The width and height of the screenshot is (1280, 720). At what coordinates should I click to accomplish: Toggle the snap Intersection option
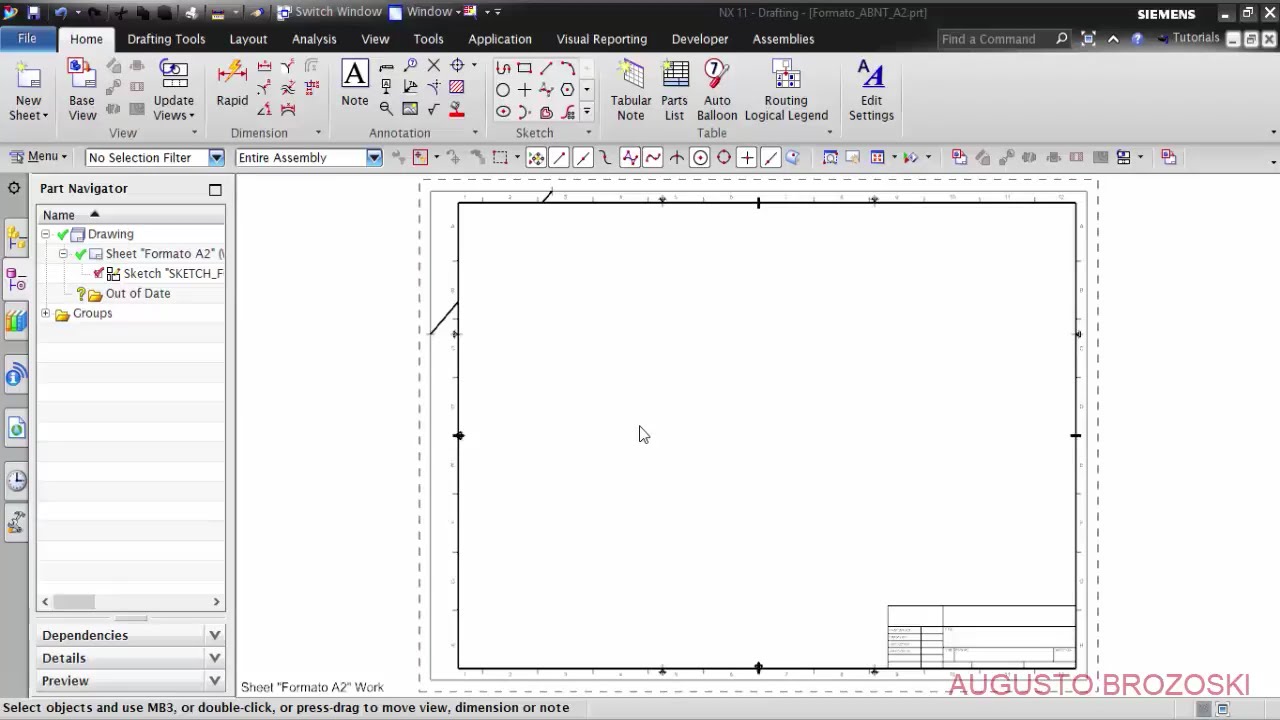(x=677, y=157)
